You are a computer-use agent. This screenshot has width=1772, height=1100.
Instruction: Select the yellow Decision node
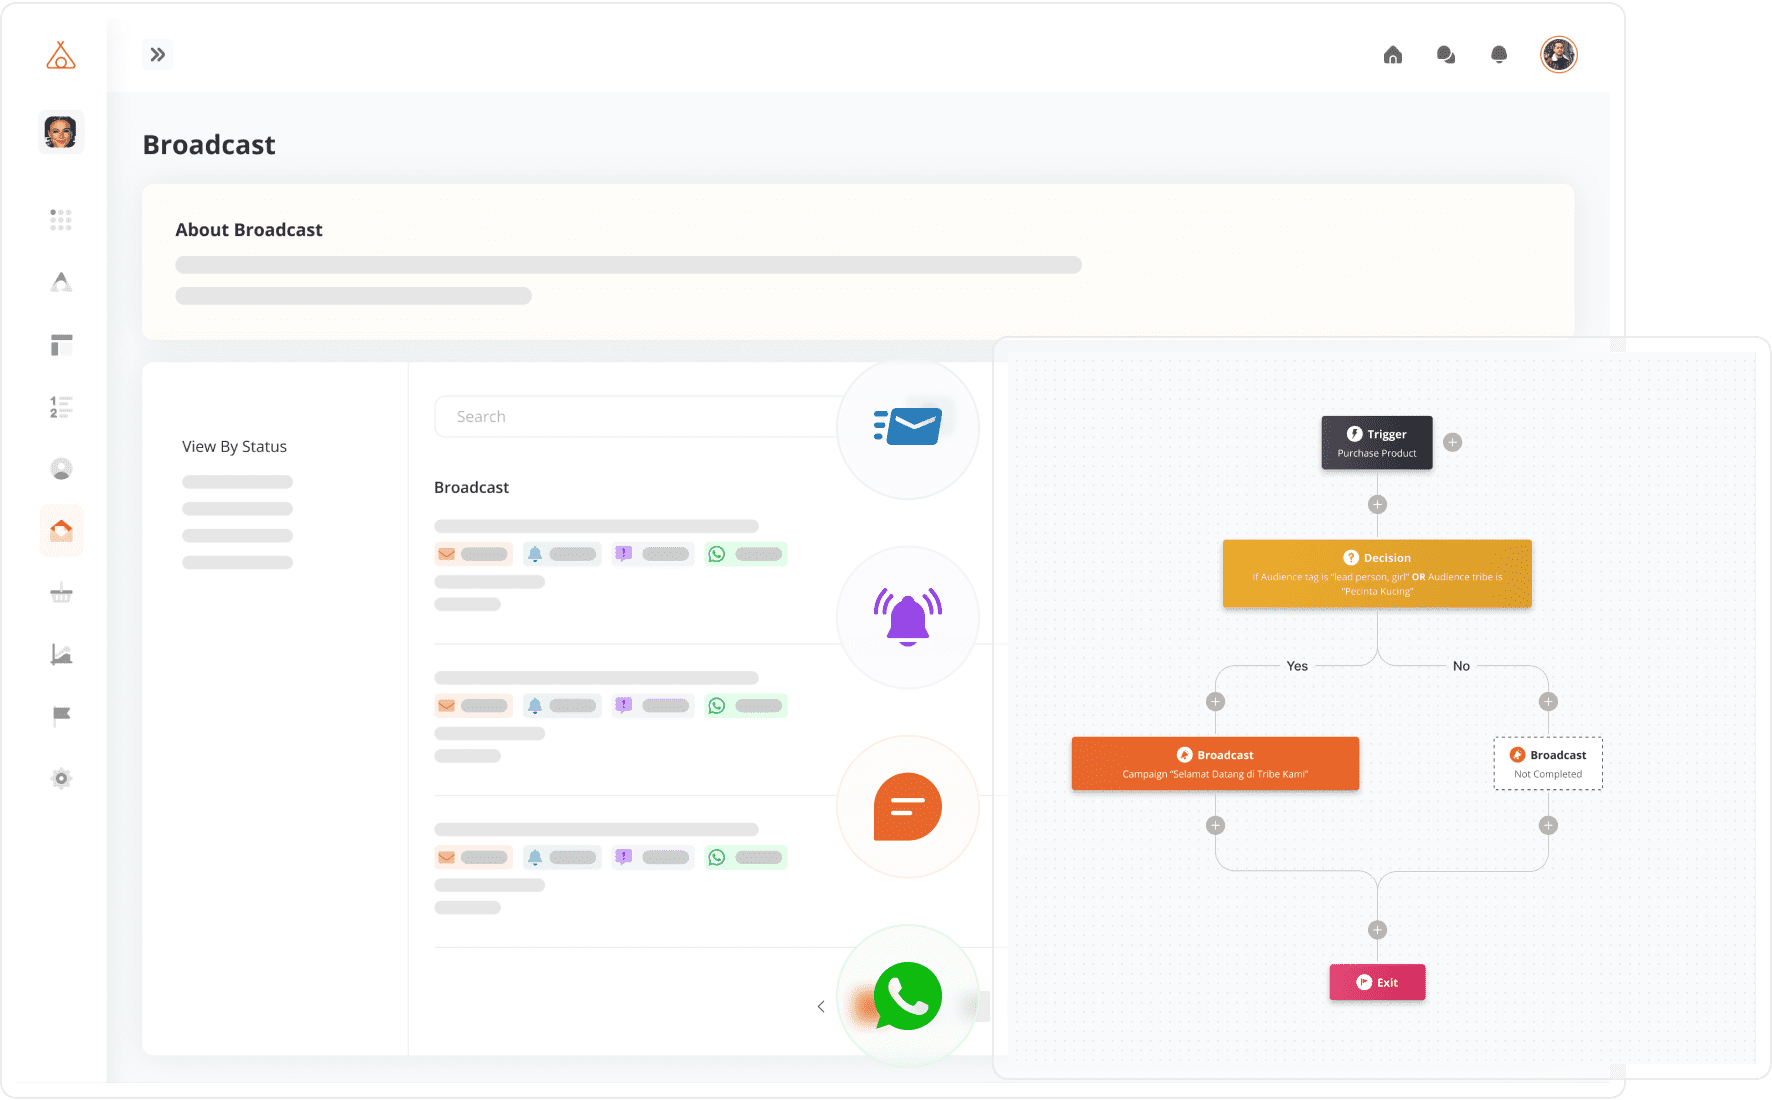point(1376,574)
